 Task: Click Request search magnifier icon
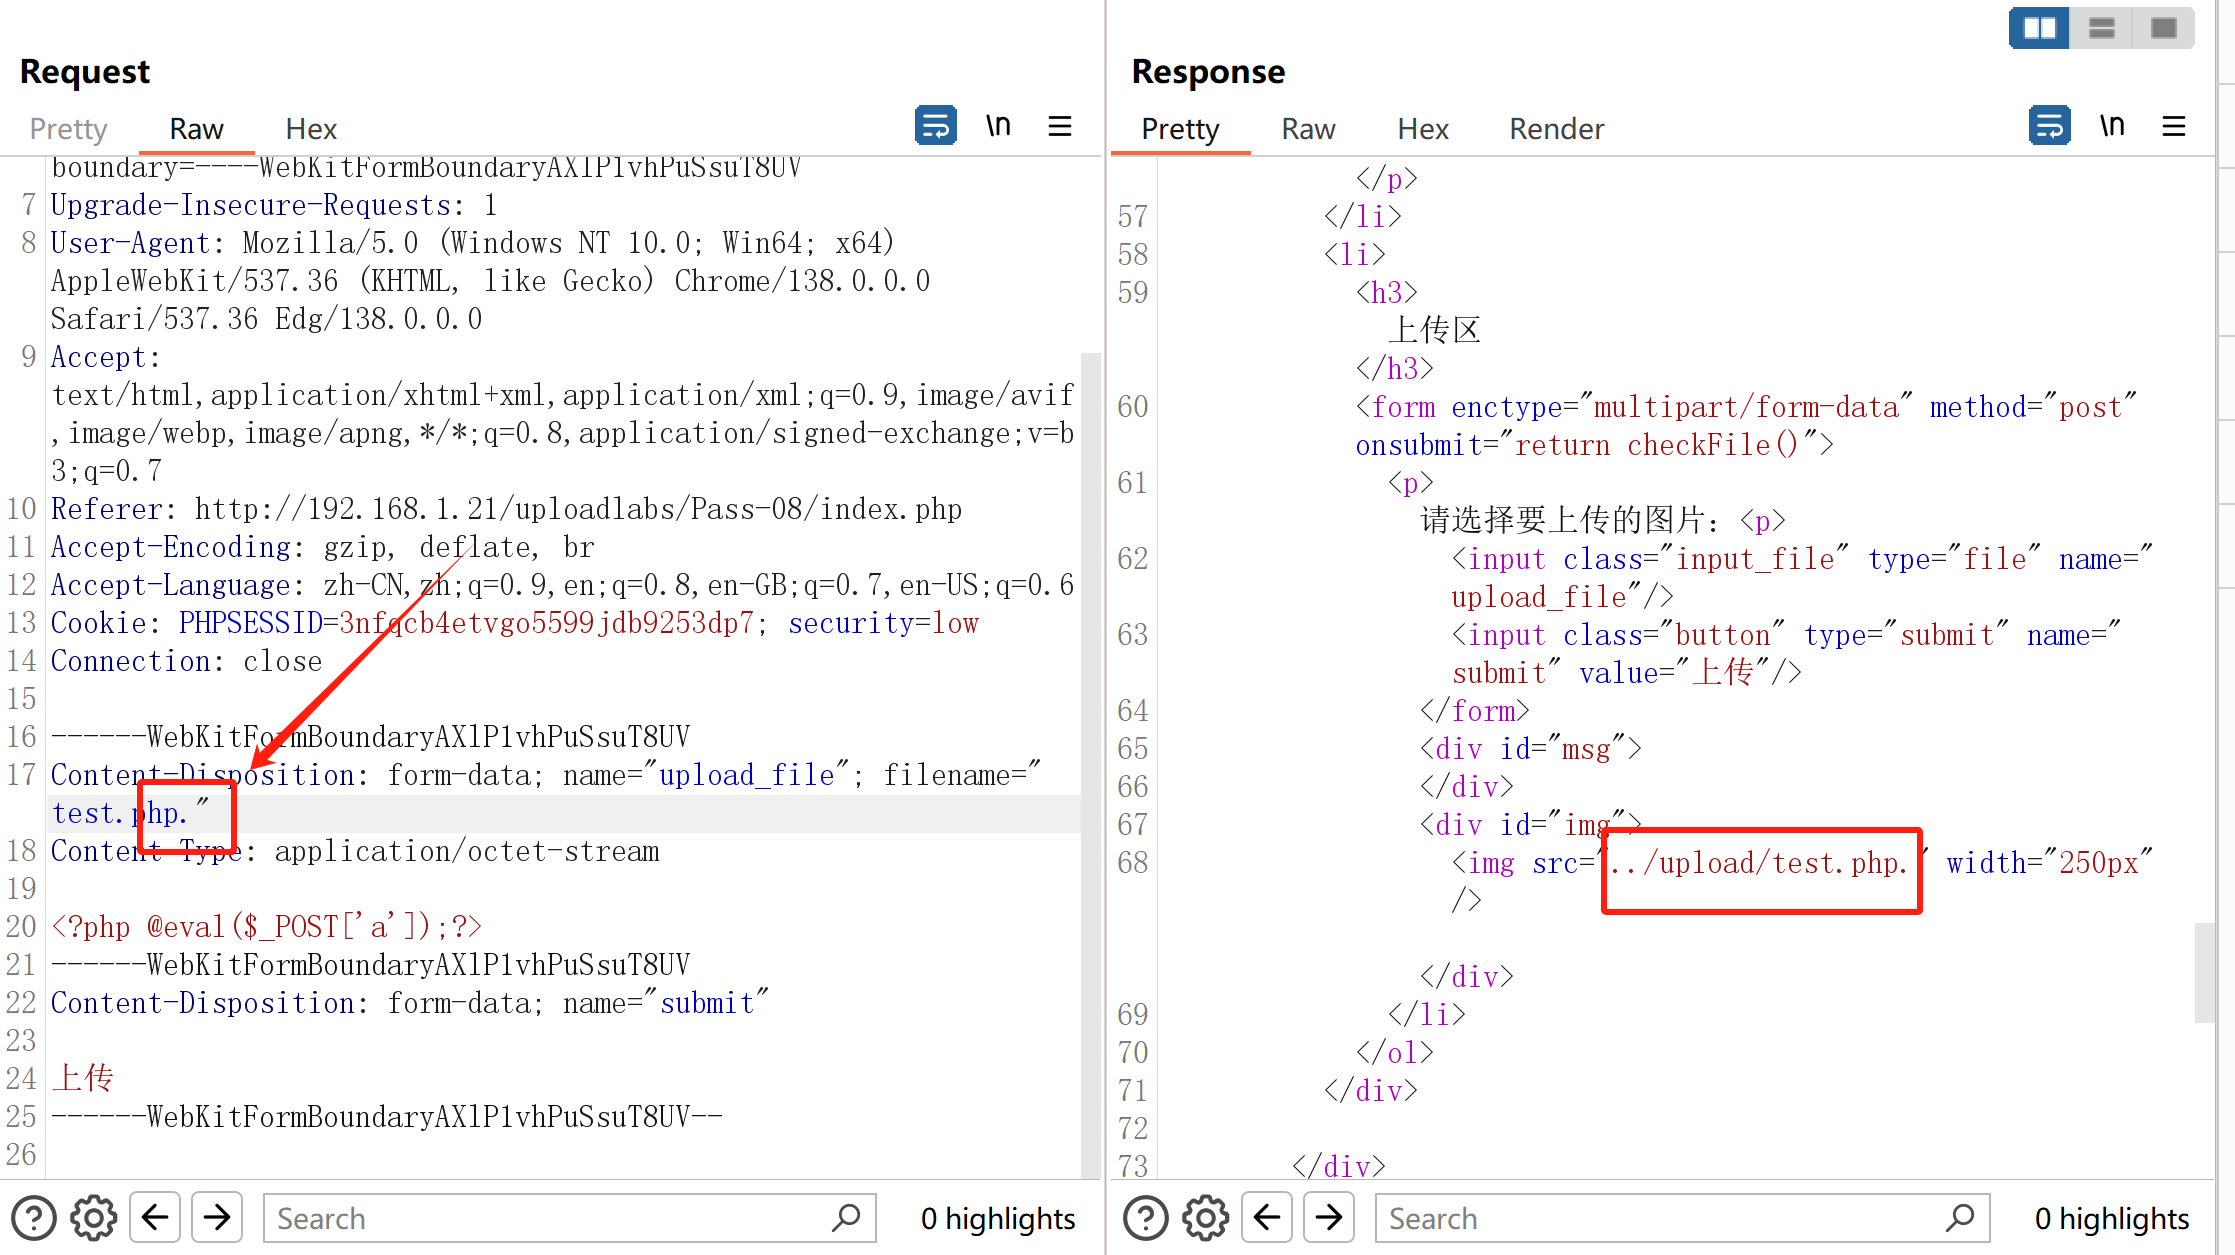point(846,1218)
